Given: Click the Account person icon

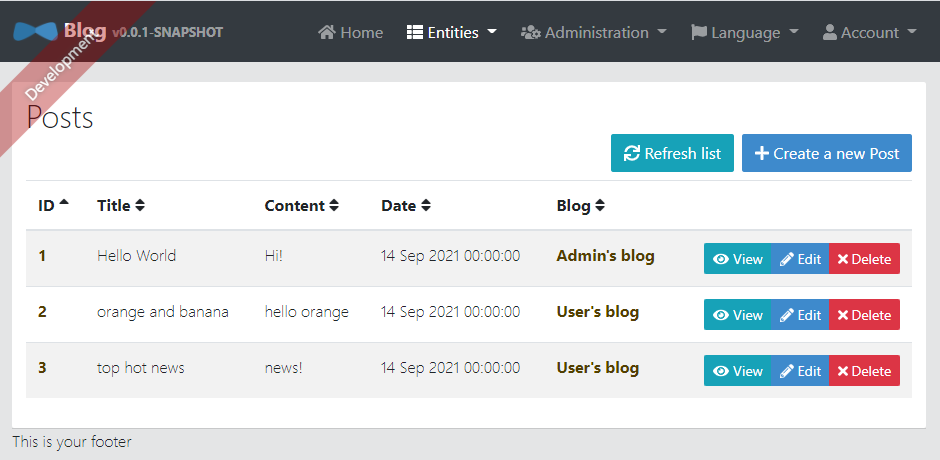Looking at the screenshot, I should [x=830, y=32].
